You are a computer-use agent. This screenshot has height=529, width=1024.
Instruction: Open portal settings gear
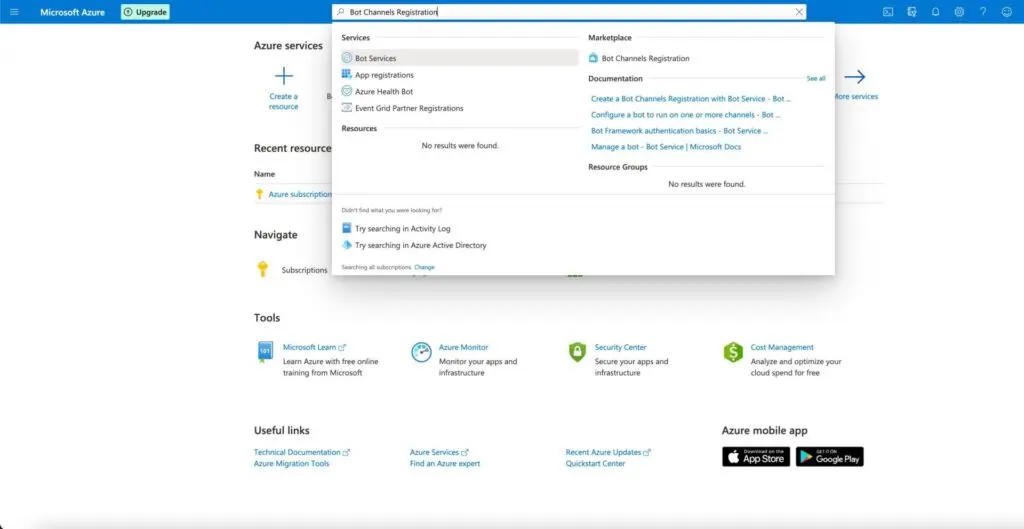click(x=959, y=12)
